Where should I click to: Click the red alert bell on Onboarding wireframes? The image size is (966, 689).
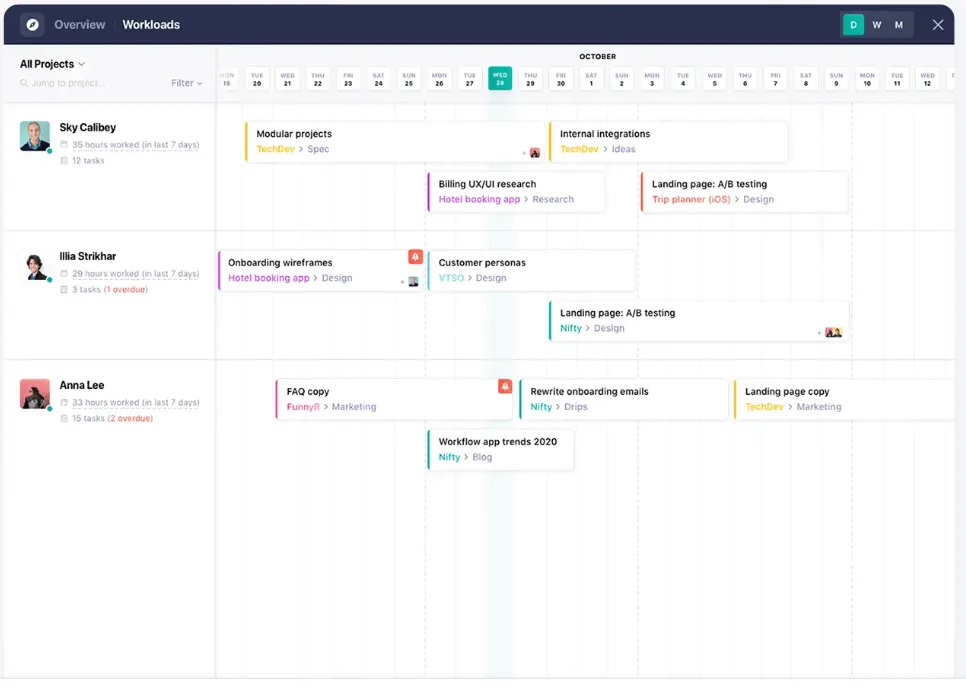[415, 257]
